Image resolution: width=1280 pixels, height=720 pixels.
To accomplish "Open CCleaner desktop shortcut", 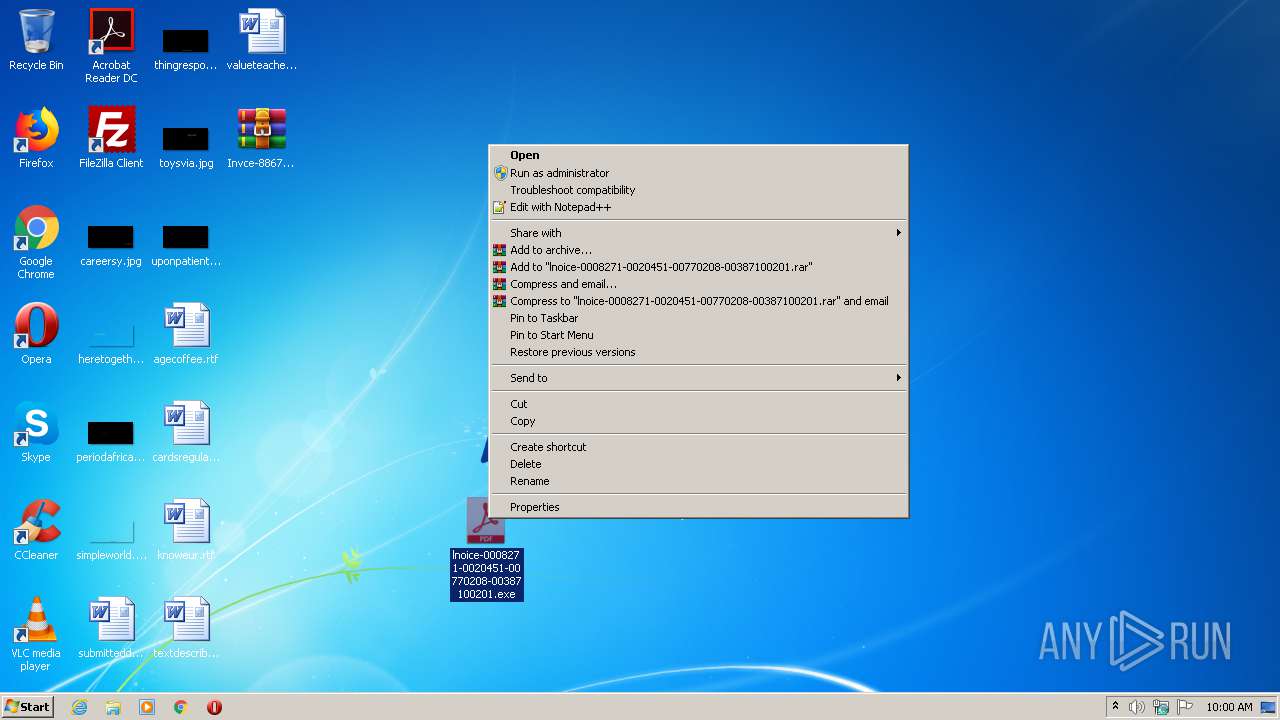I will click(x=36, y=530).
